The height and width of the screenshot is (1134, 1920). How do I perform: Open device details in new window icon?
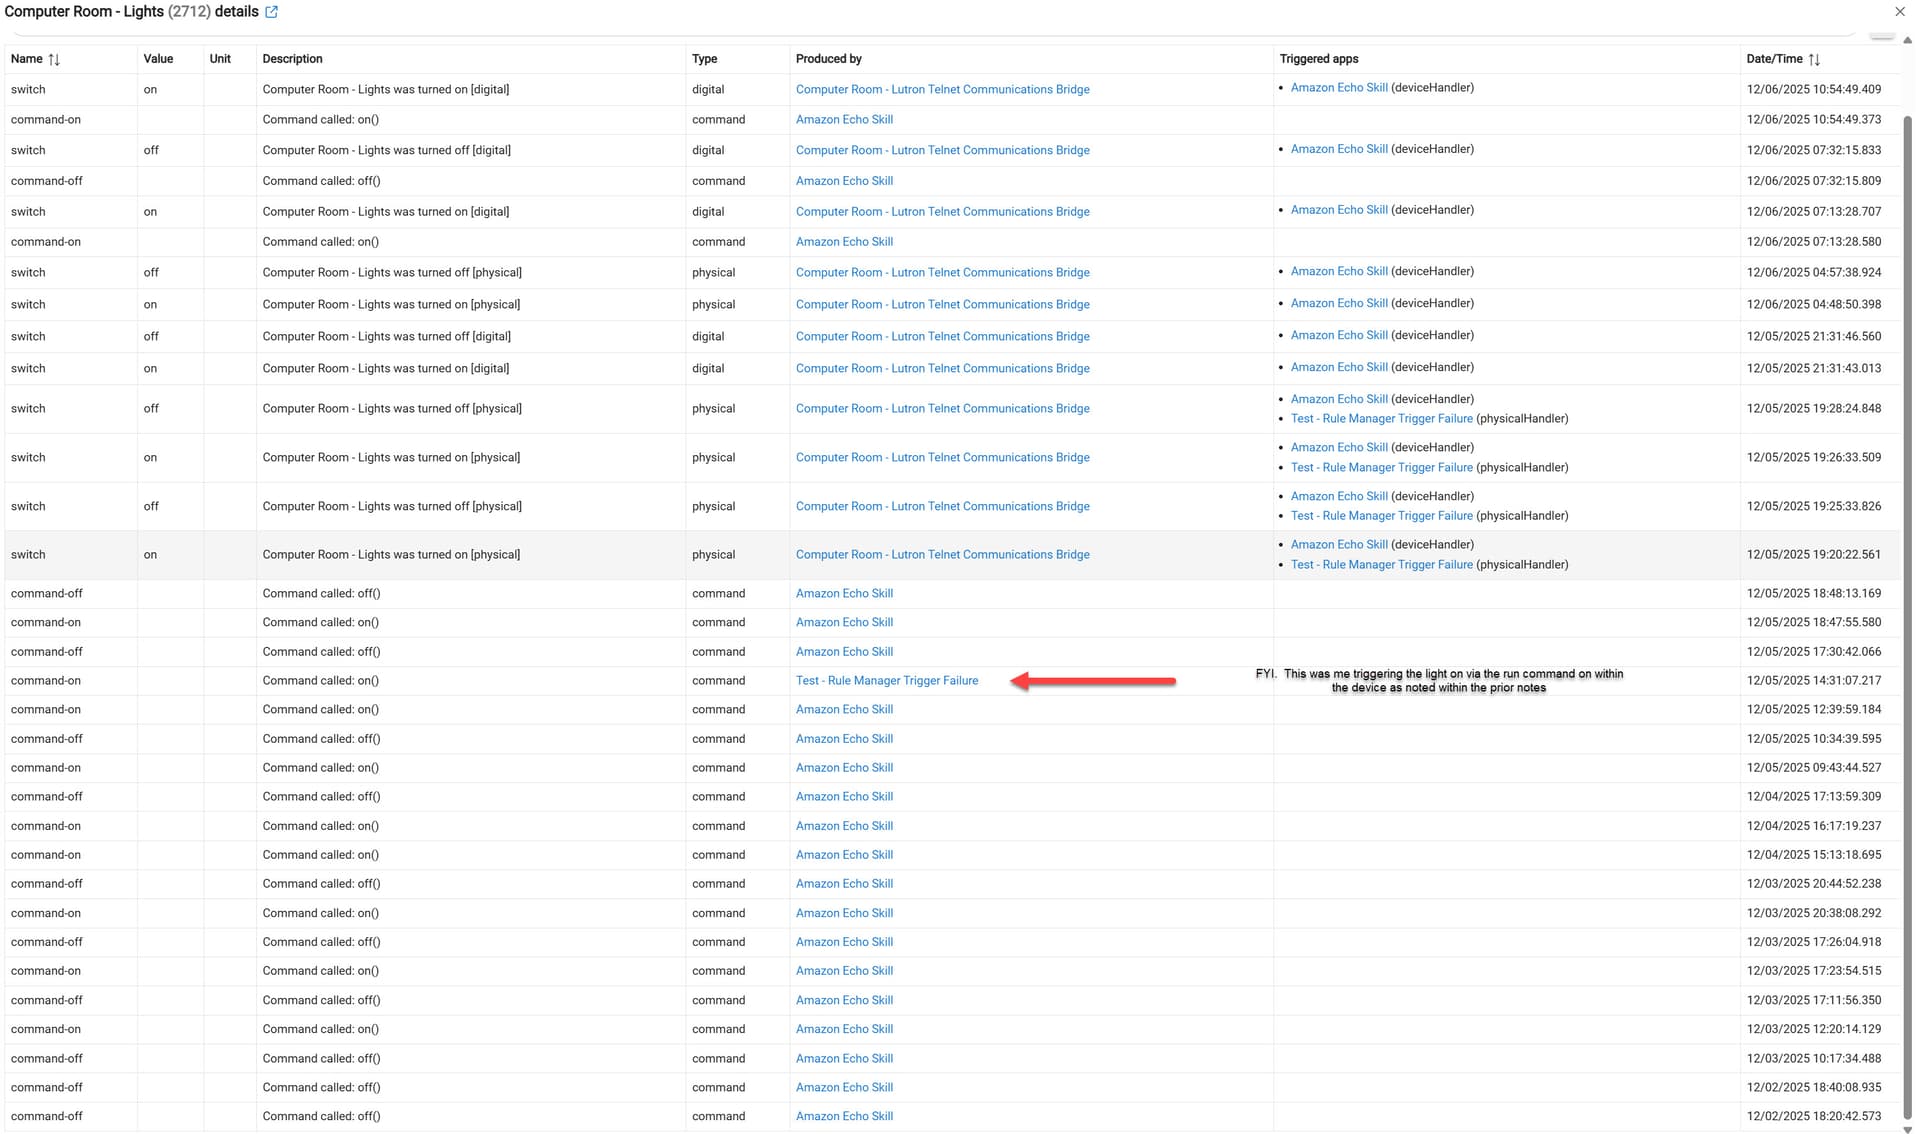point(271,12)
